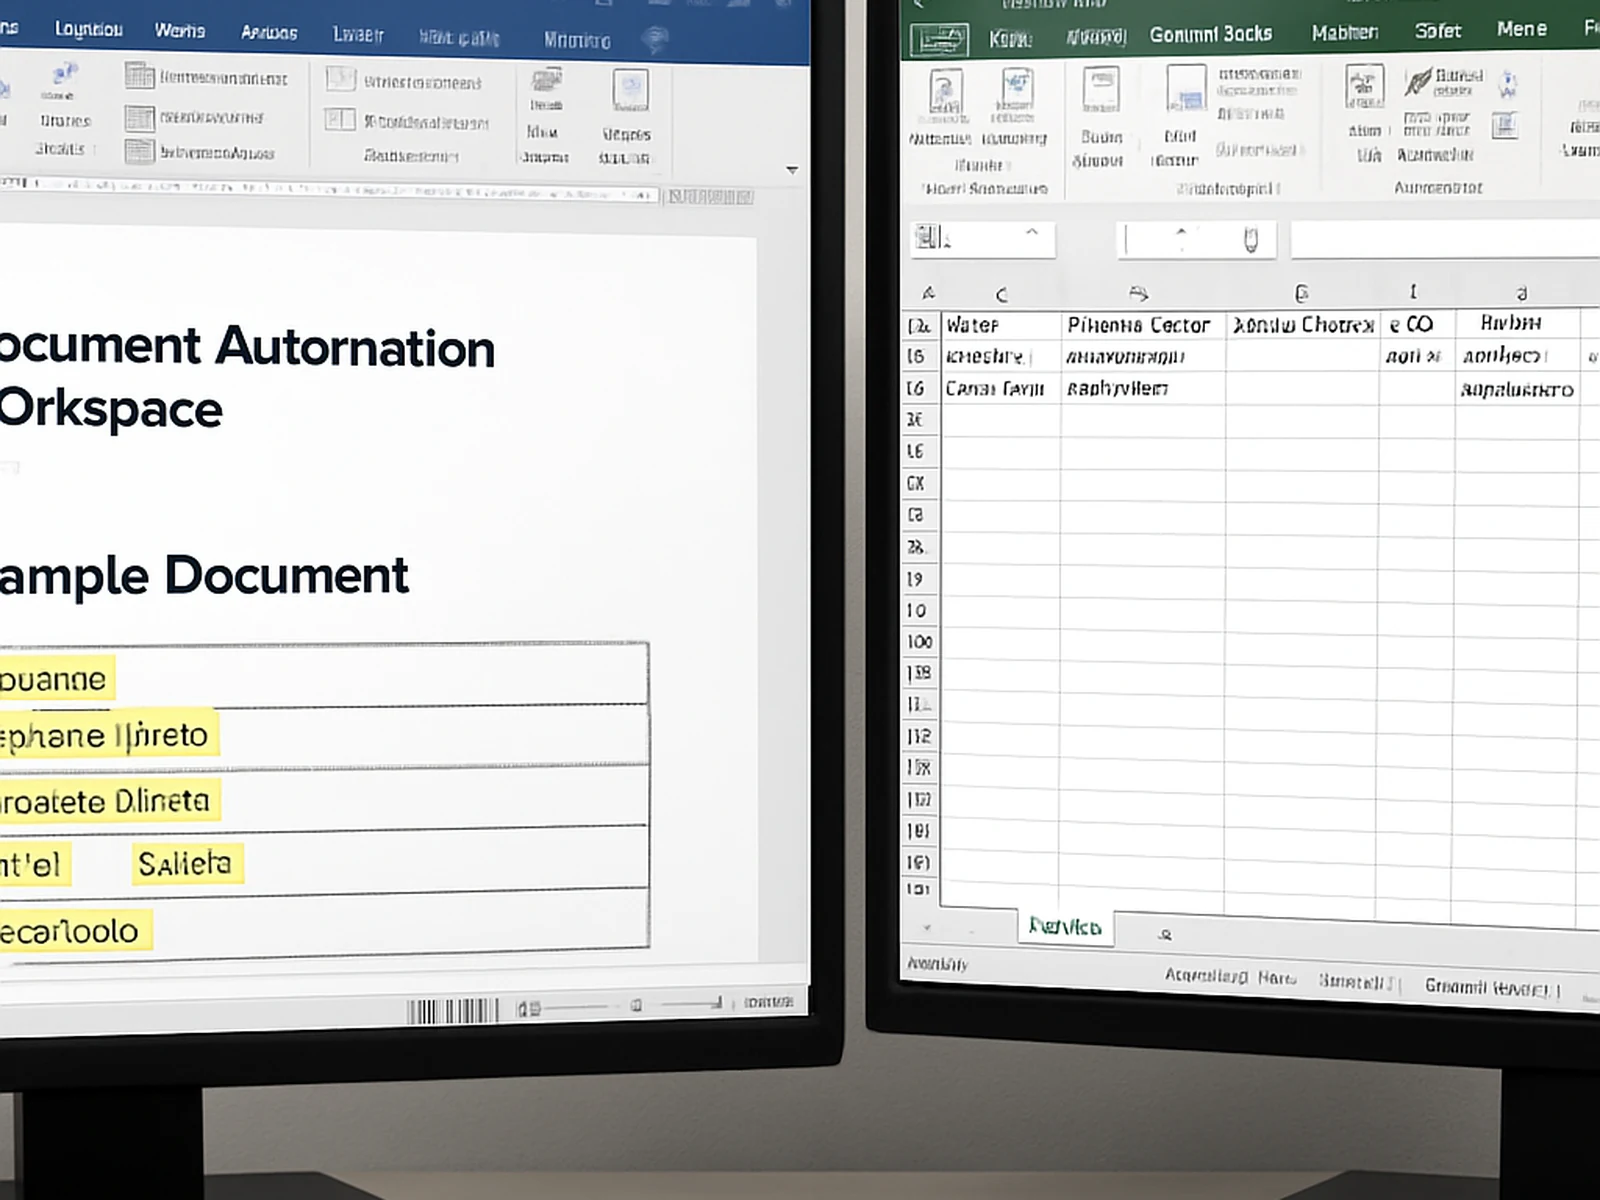Click the green file icon in Excel's tab bar

tap(938, 39)
